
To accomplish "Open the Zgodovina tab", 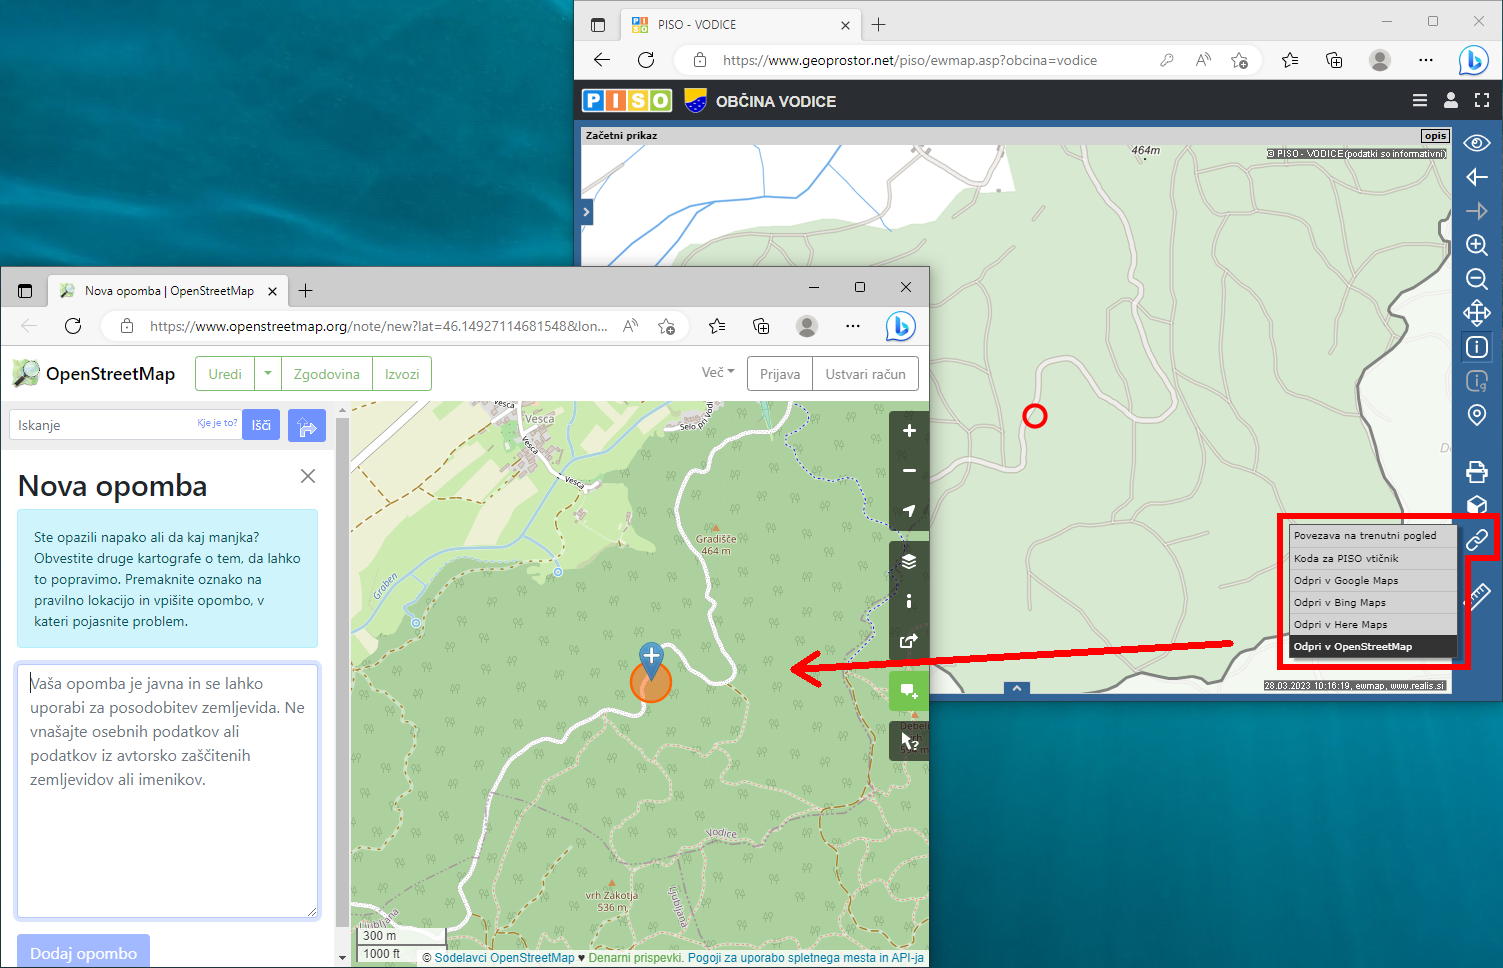I will 327,374.
